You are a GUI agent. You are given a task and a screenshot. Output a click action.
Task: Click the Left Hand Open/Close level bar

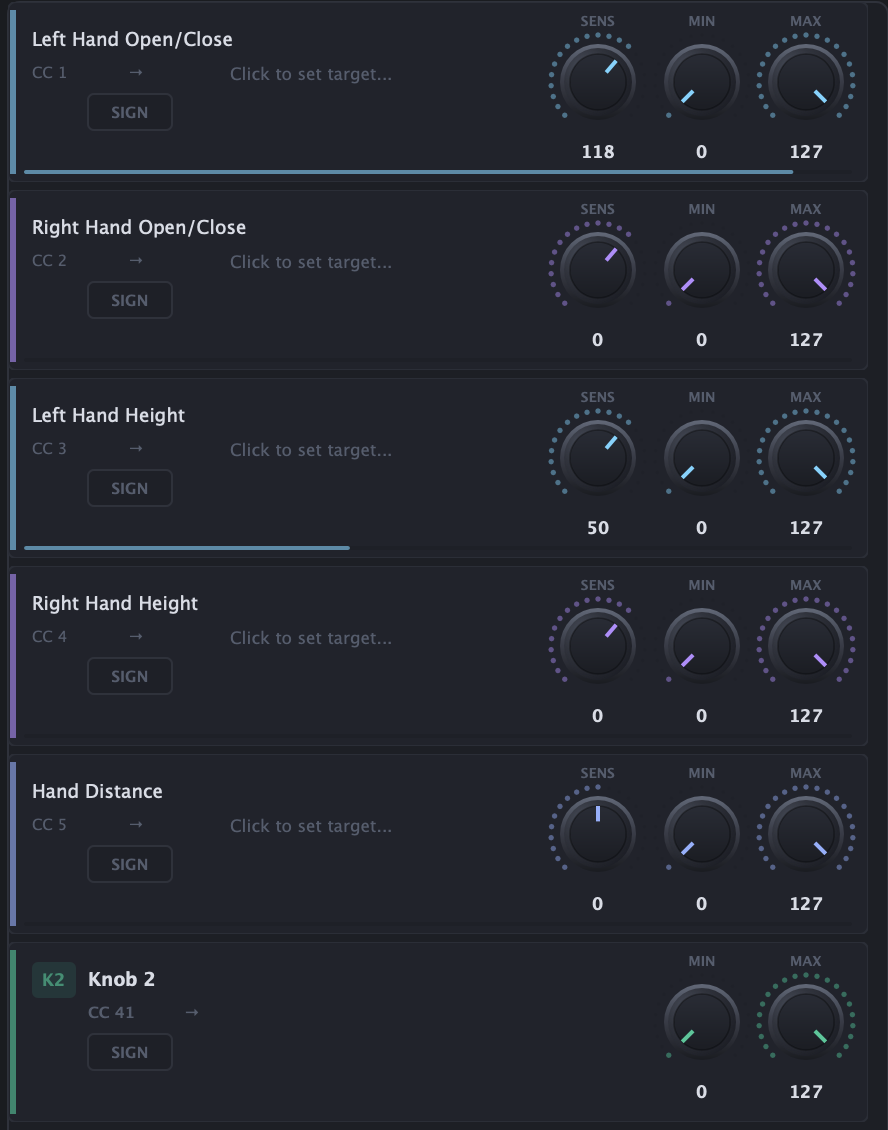438,172
